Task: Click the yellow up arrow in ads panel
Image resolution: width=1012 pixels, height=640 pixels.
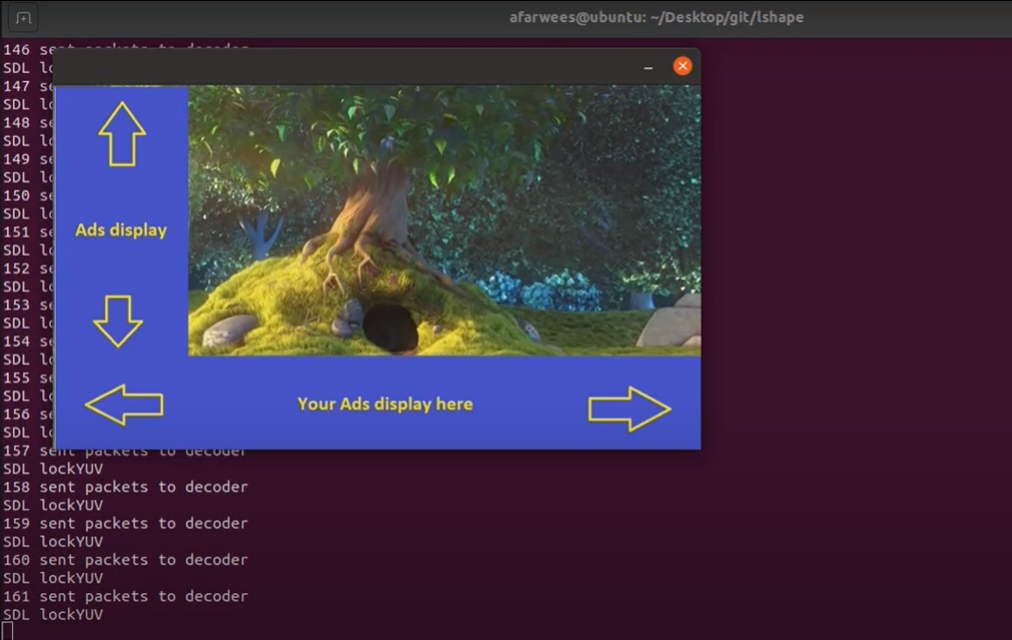Action: pyautogui.click(x=122, y=134)
